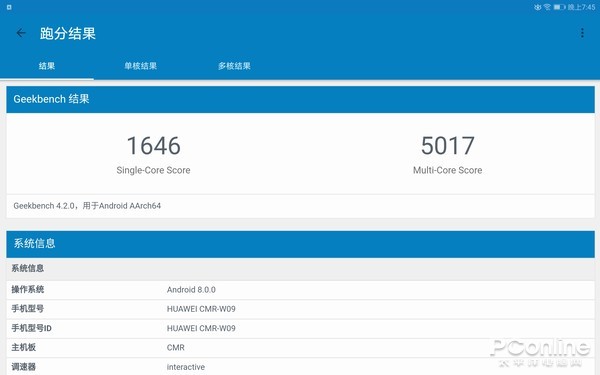Tap the Geekbench 4.2.0 version text

(x=87, y=206)
